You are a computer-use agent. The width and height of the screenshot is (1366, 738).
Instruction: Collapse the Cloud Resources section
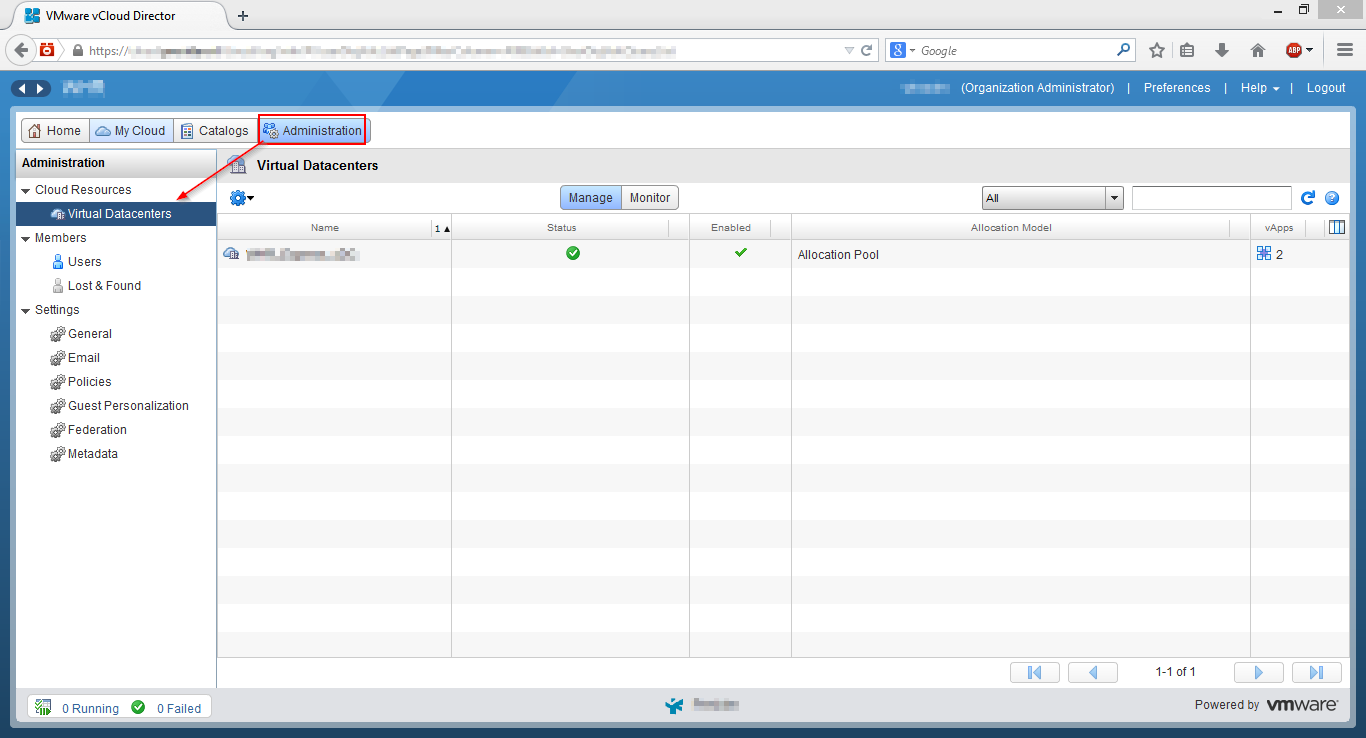point(26,190)
